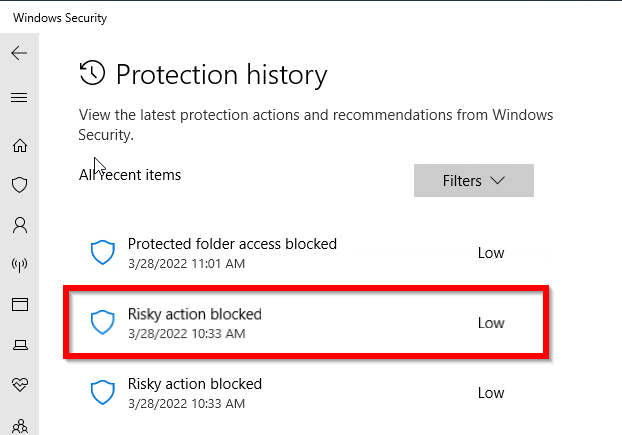Open Virus & threat protection shield icon
The width and height of the screenshot is (622, 435).
[x=19, y=185]
